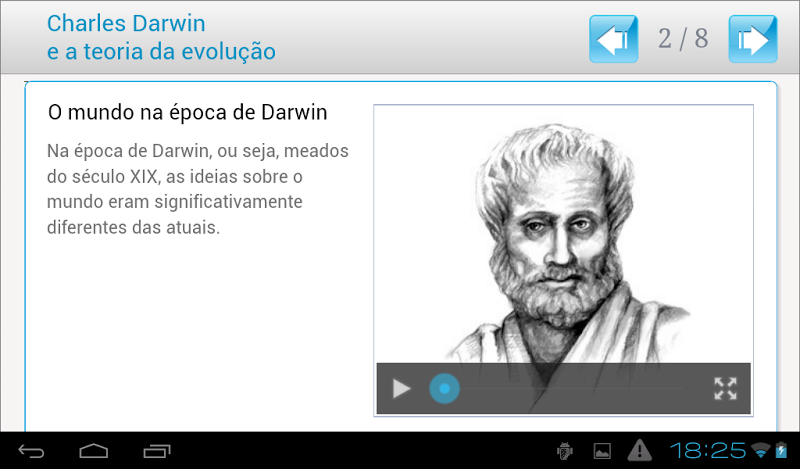
Task: Advance to the next slide arrow
Action: (x=753, y=39)
